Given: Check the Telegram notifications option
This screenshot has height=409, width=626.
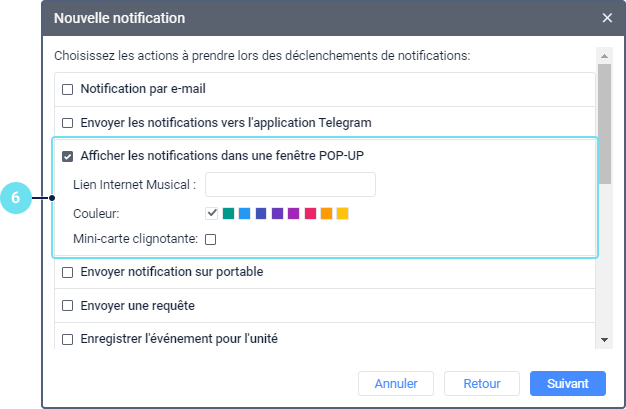Looking at the screenshot, I should (68, 123).
